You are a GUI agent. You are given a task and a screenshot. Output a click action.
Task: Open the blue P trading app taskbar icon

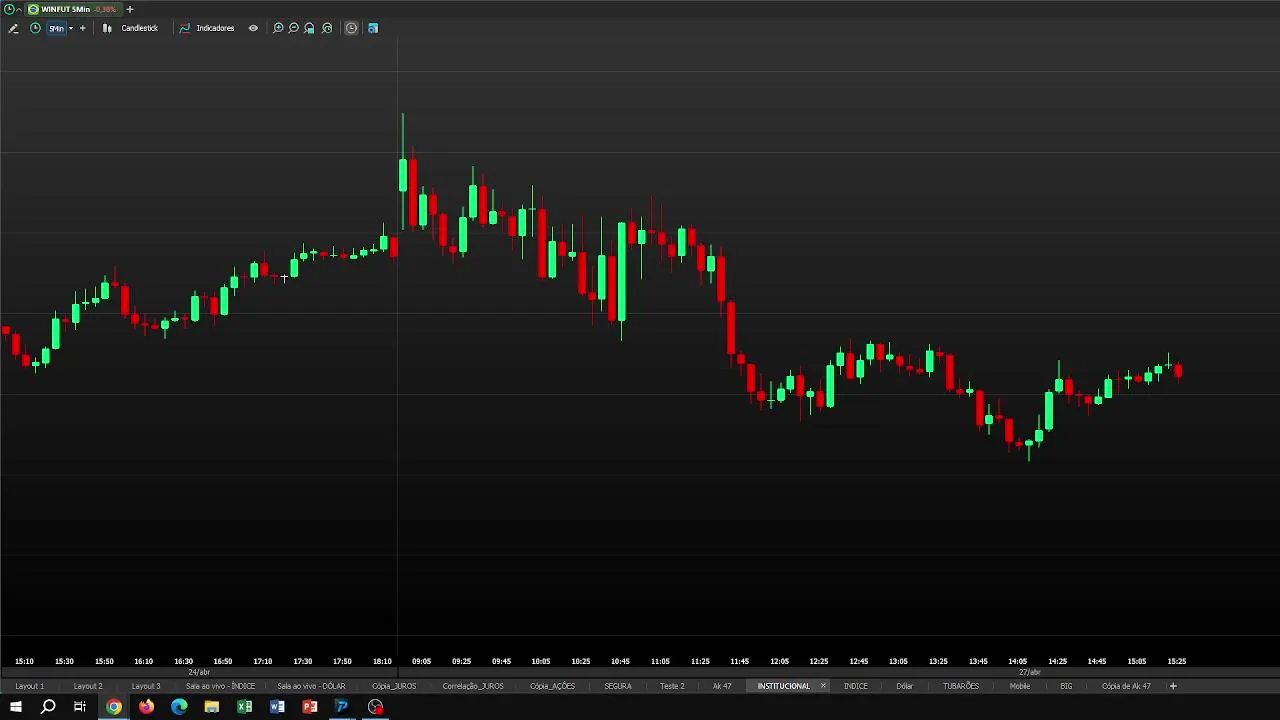(x=342, y=707)
